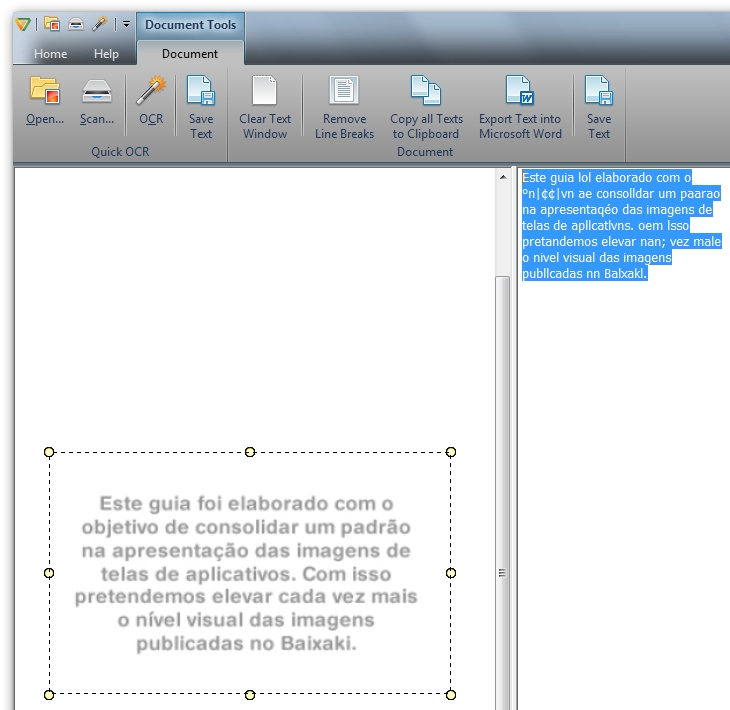Click the small OCR wand quick access icon

pyautogui.click(x=100, y=24)
